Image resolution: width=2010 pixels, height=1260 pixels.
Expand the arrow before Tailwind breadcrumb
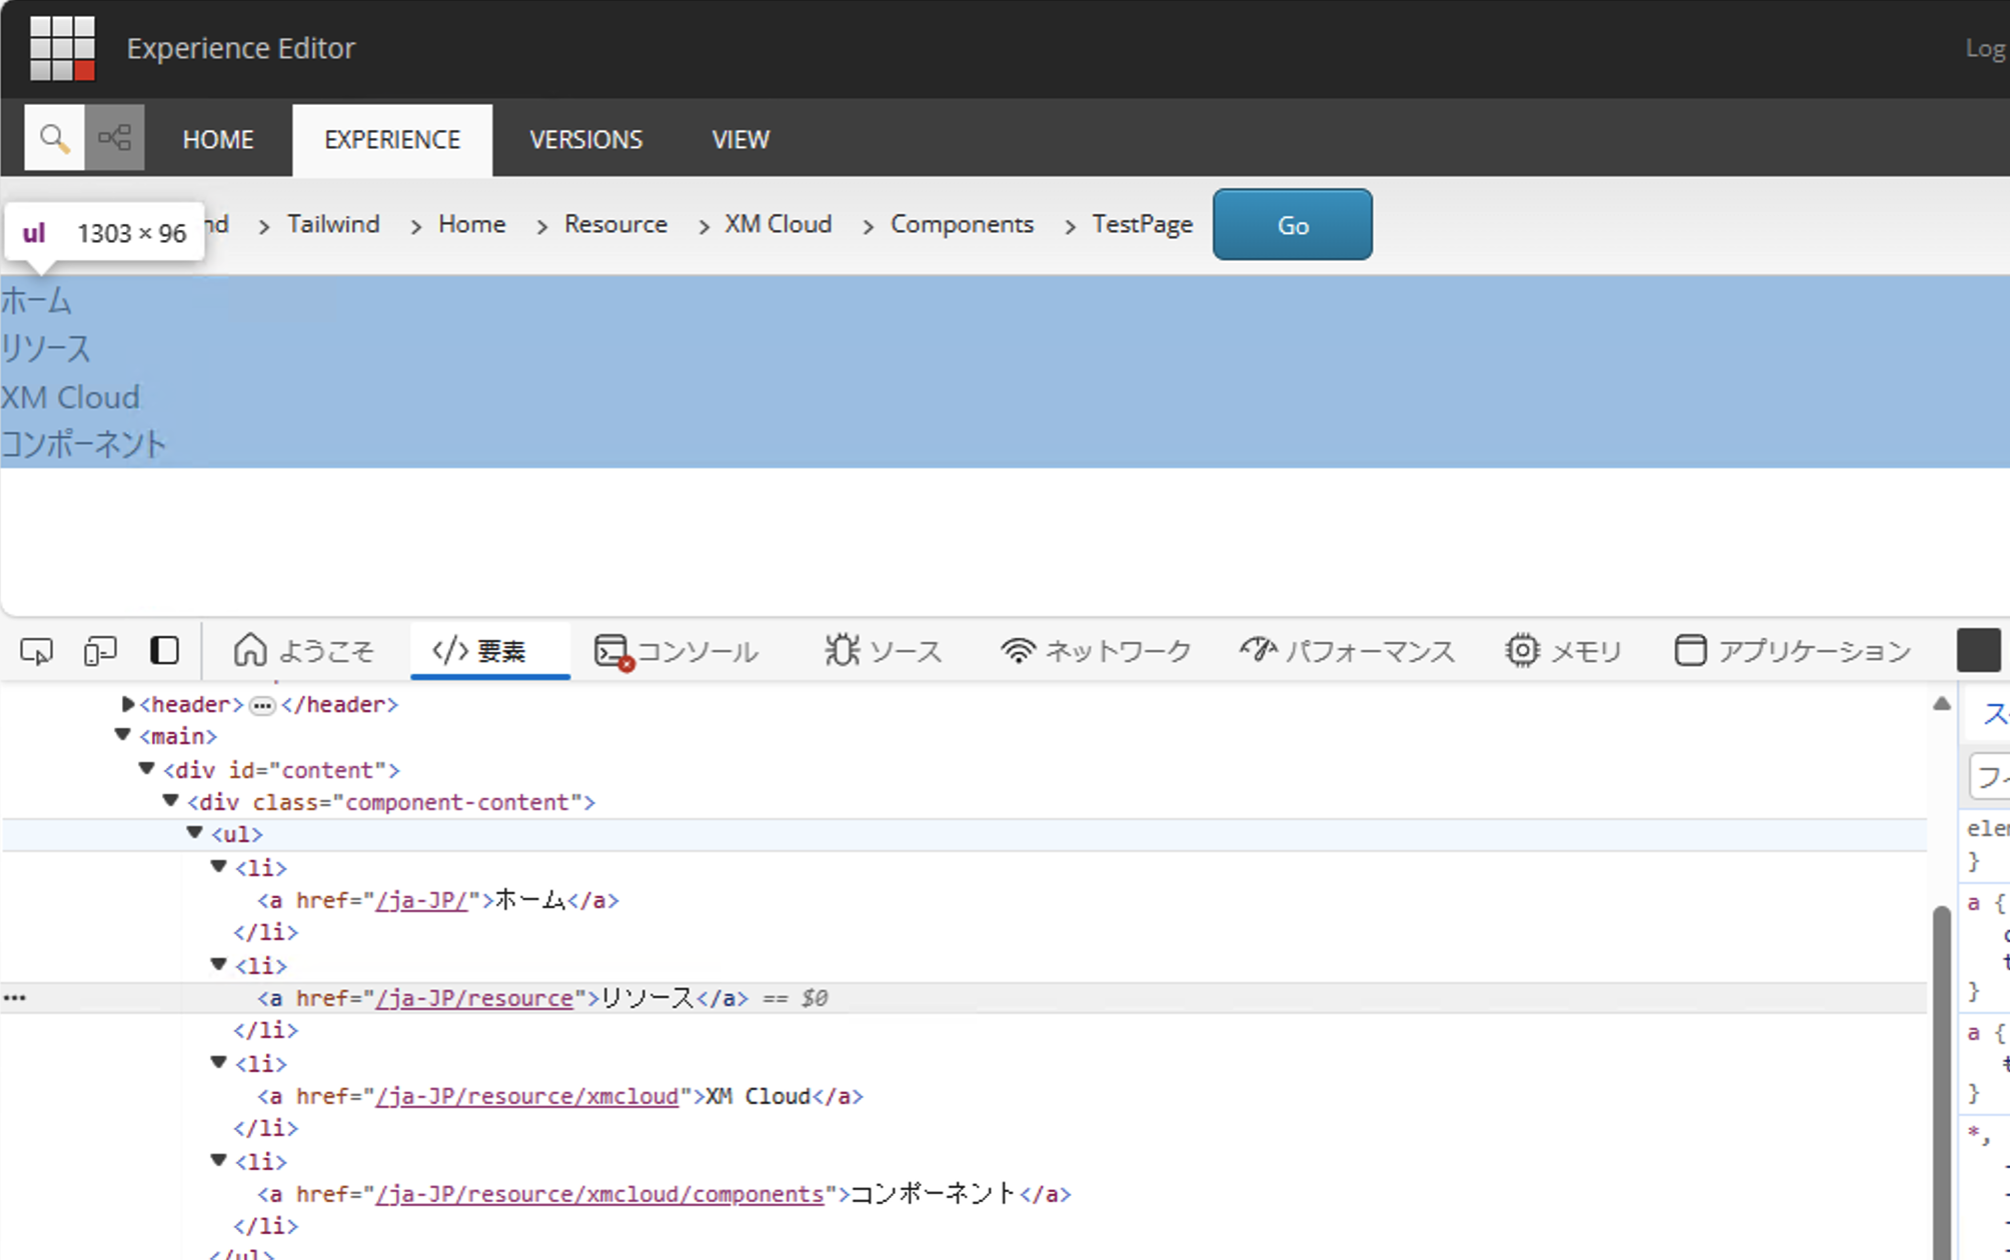click(x=264, y=227)
